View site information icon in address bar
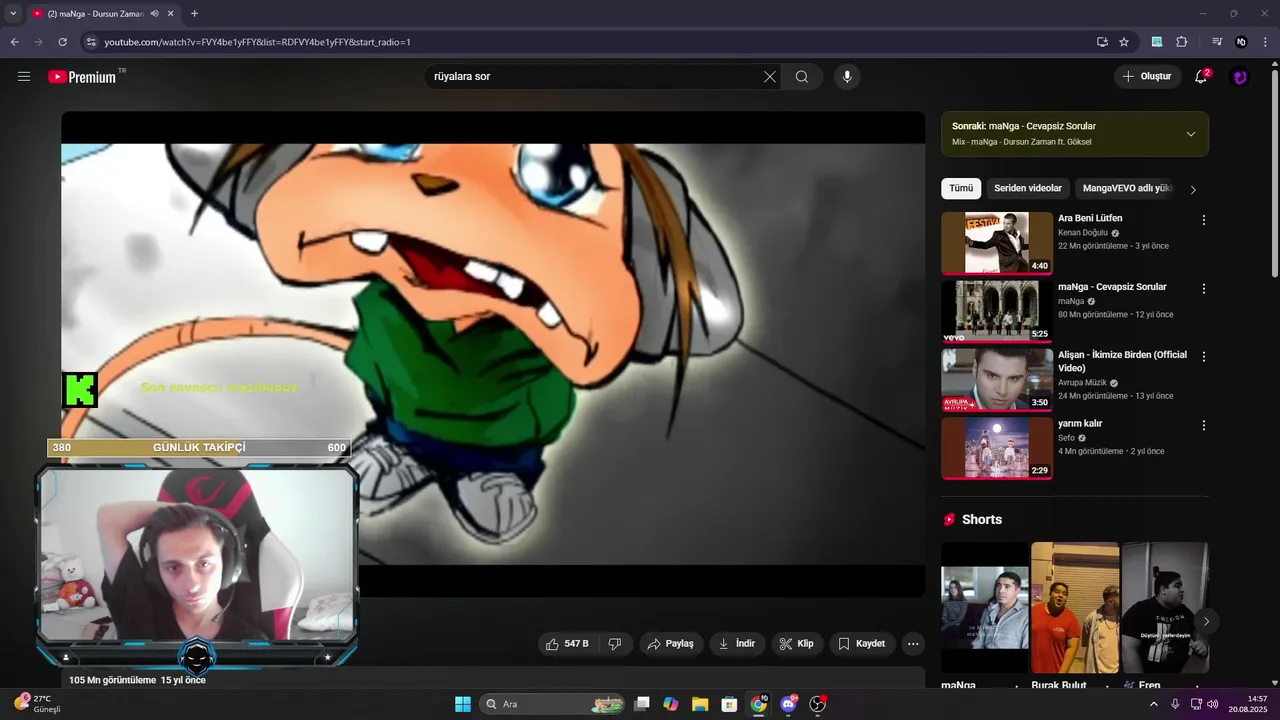Screen dimensions: 1280x720 coord(91,42)
